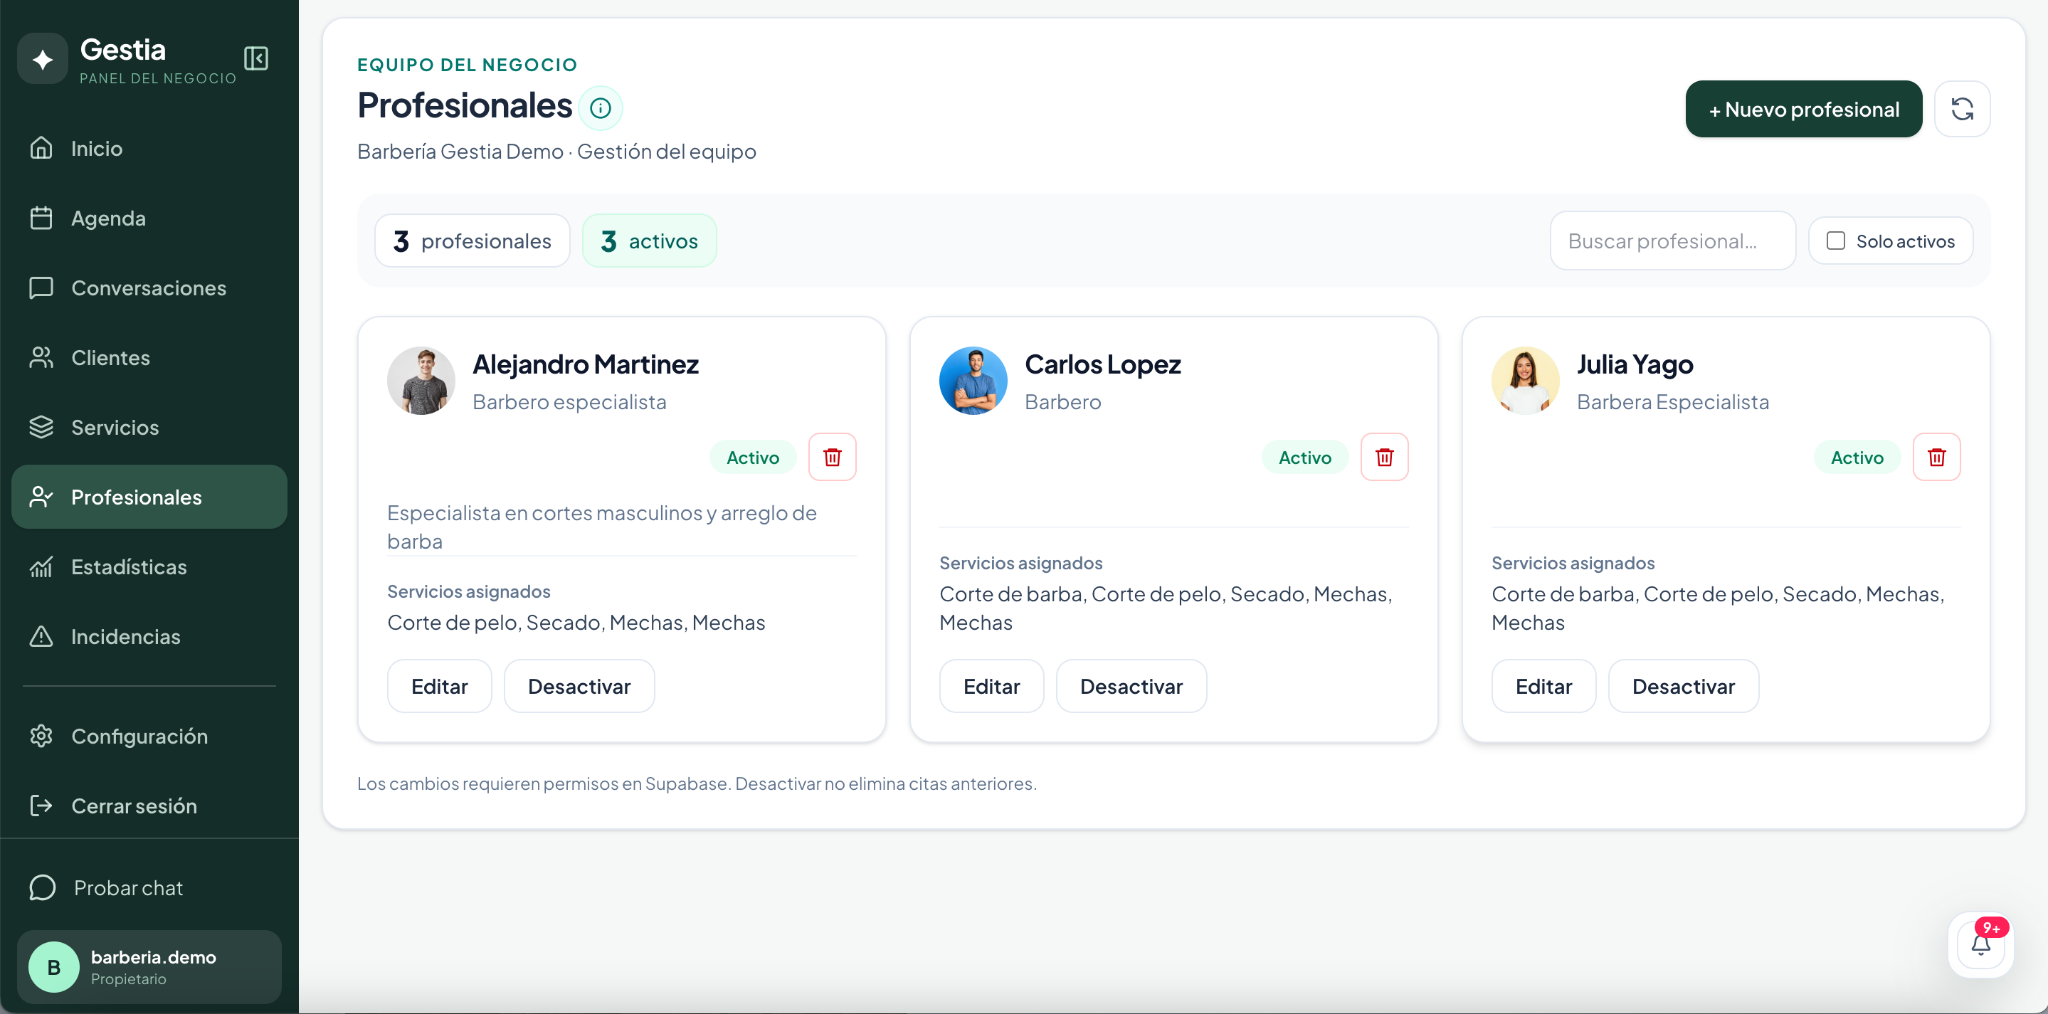Image resolution: width=2048 pixels, height=1014 pixels.
Task: Go to Inicio
Action: pos(149,148)
